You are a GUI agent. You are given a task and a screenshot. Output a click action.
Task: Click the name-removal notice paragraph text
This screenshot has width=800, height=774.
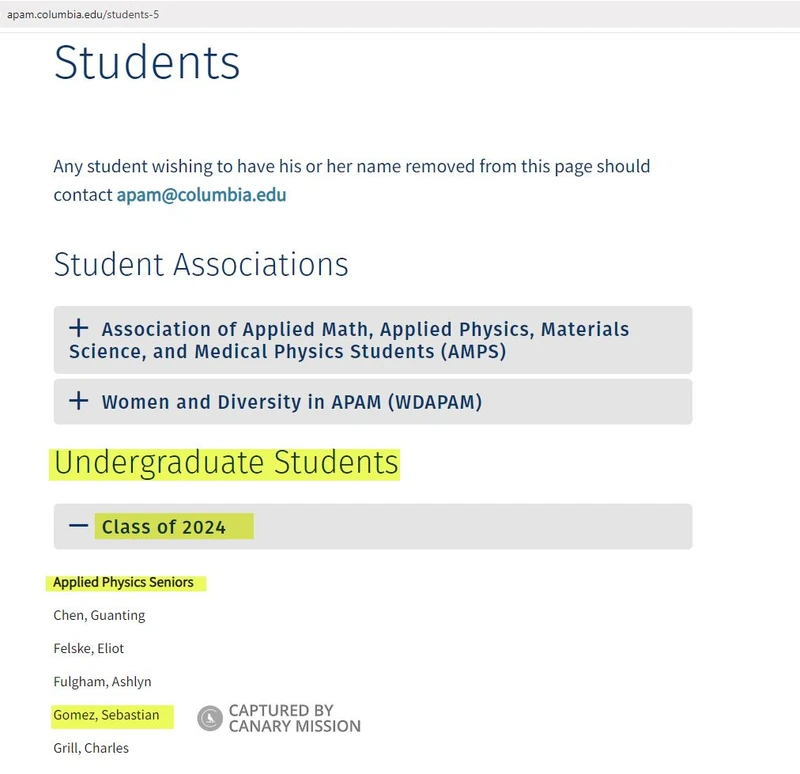pyautogui.click(x=351, y=166)
